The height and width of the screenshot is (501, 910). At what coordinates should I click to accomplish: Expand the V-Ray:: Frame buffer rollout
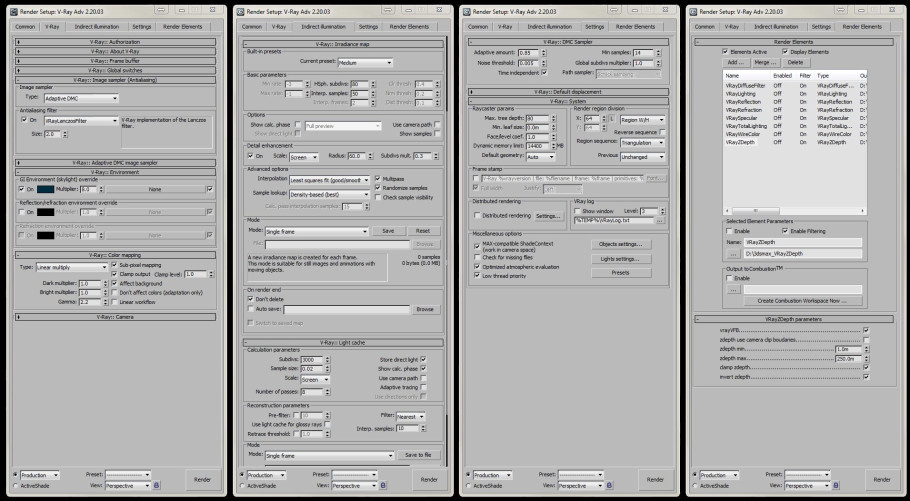click(115, 61)
